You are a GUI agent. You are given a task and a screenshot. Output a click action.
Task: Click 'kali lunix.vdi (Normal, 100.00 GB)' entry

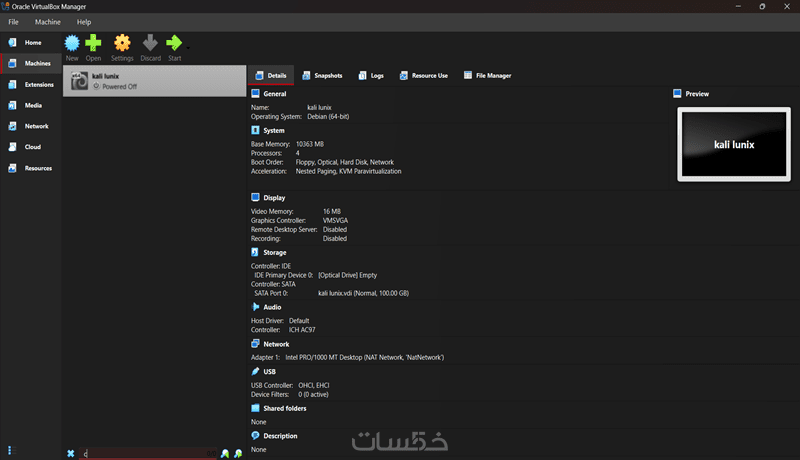click(x=363, y=293)
